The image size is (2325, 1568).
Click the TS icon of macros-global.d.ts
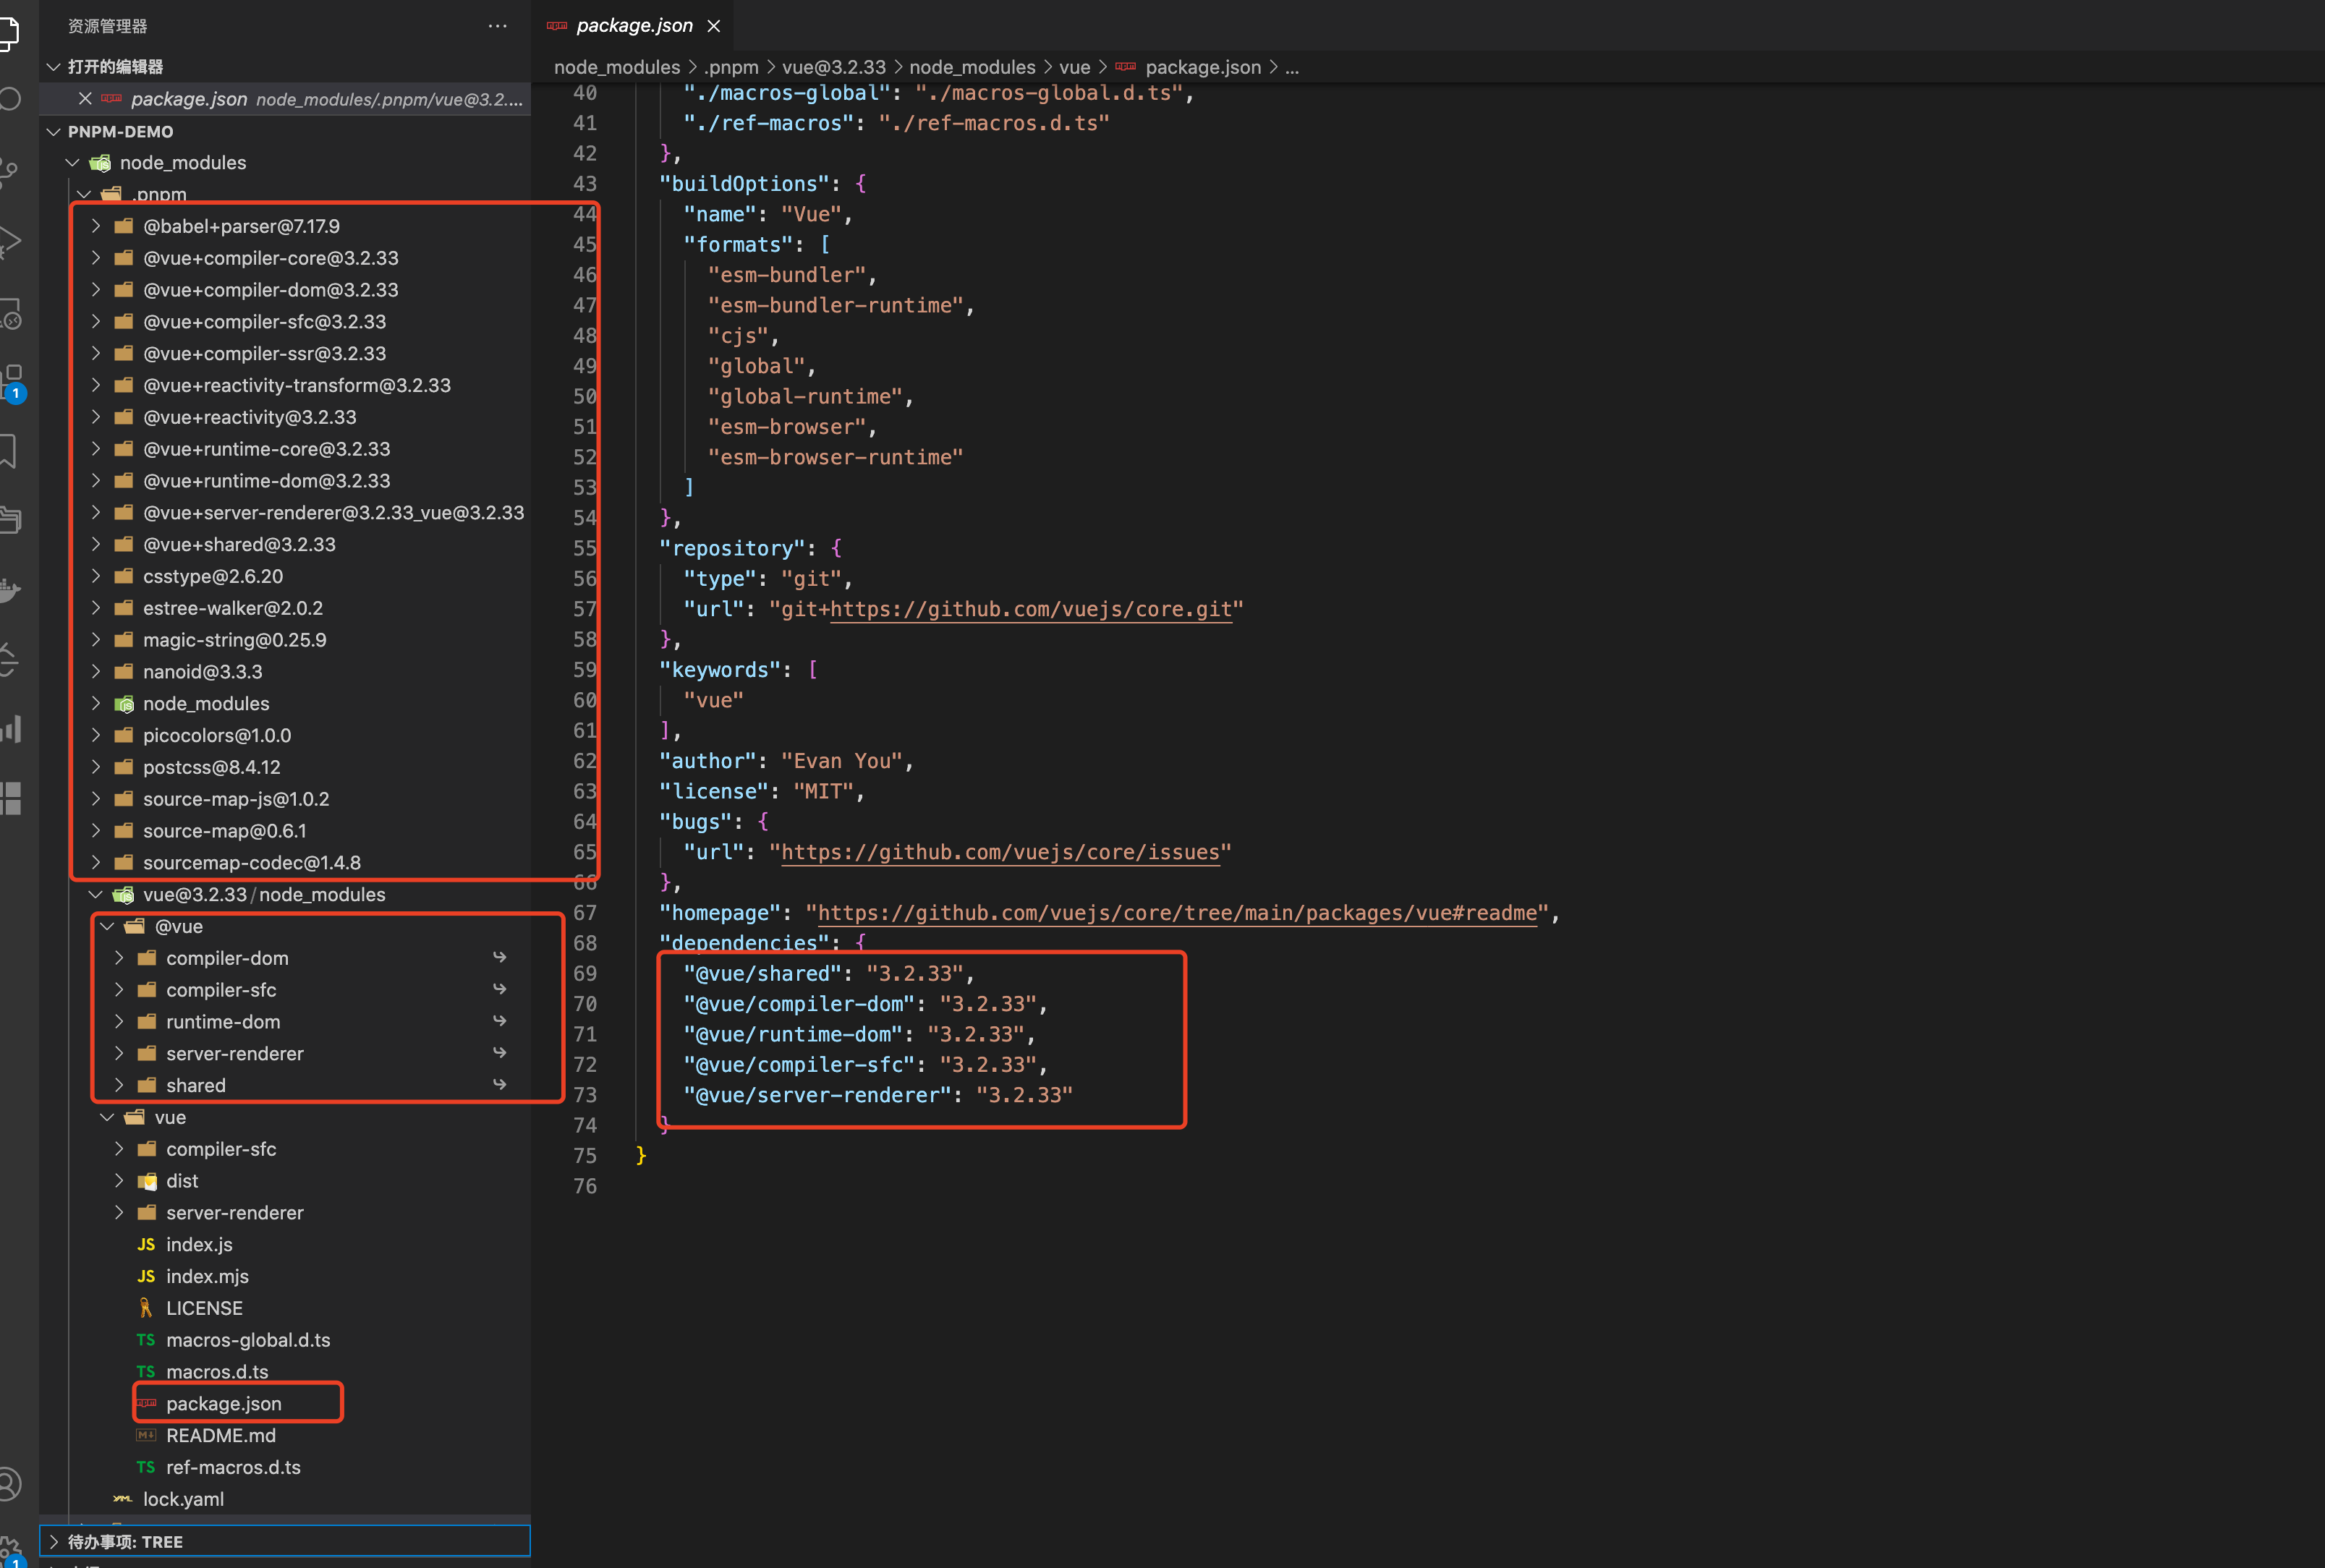pyautogui.click(x=146, y=1340)
